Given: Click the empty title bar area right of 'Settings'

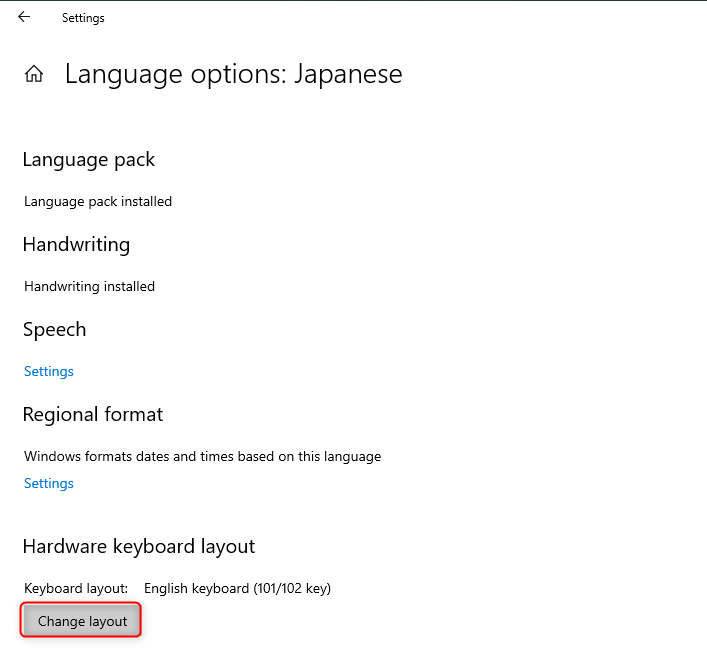Looking at the screenshot, I should [400, 18].
